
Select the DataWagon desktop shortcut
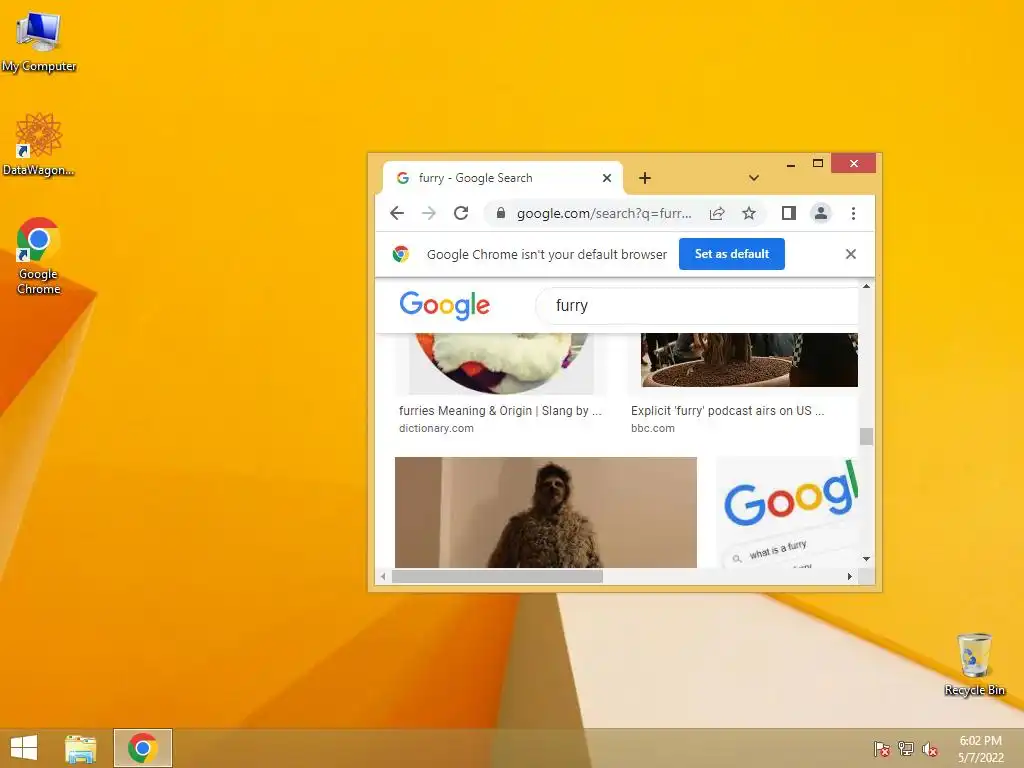(39, 144)
